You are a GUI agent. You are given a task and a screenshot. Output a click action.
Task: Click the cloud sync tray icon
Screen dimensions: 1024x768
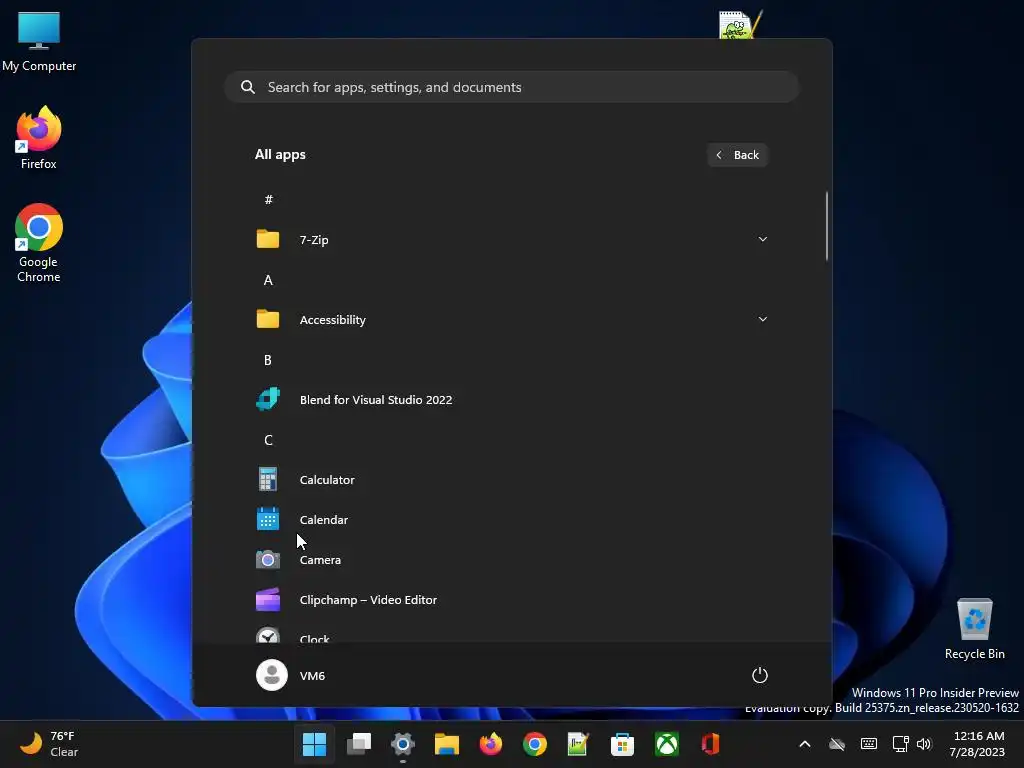[x=837, y=744]
